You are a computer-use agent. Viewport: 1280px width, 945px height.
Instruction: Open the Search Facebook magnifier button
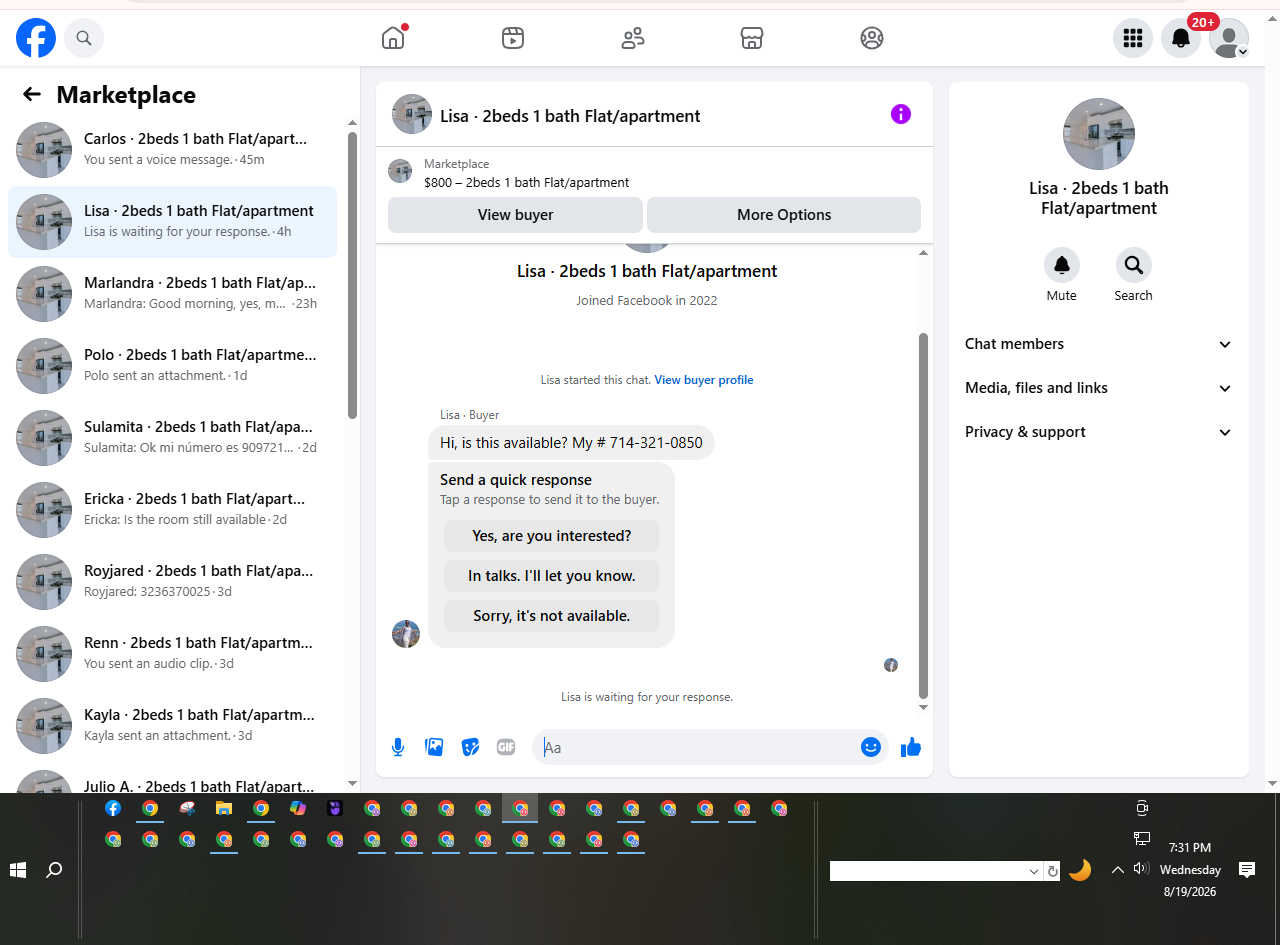coord(84,38)
